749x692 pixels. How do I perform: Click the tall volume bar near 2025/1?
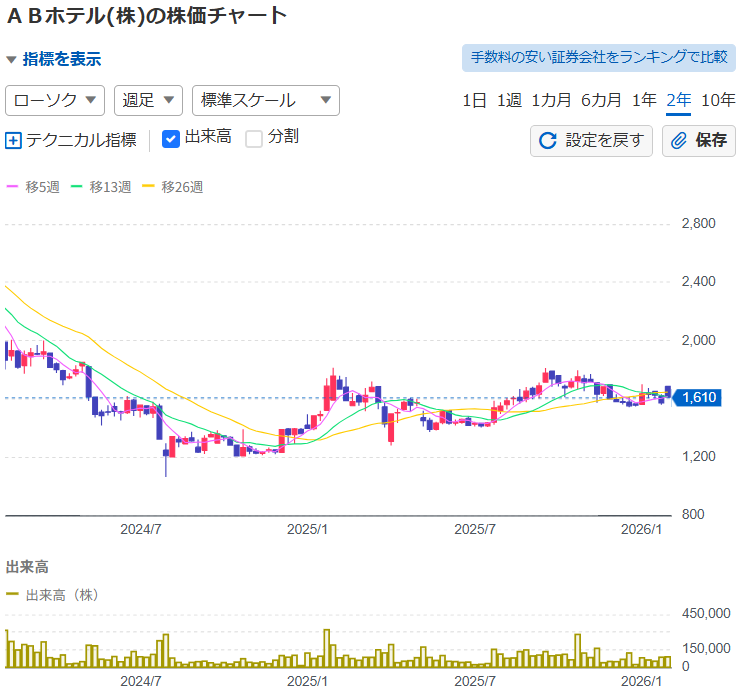327,650
